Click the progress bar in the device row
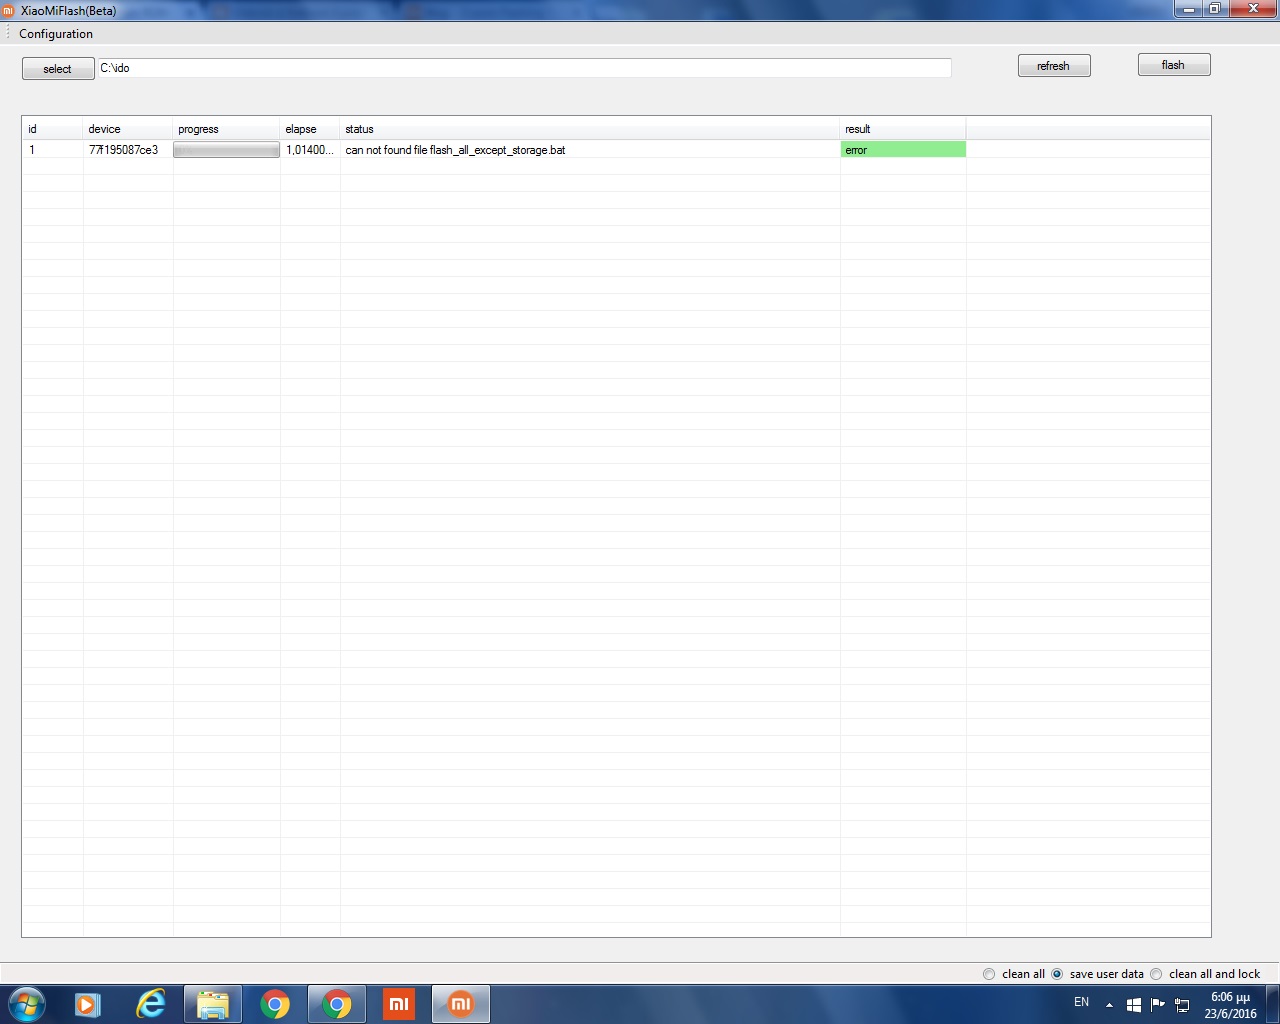 point(227,150)
